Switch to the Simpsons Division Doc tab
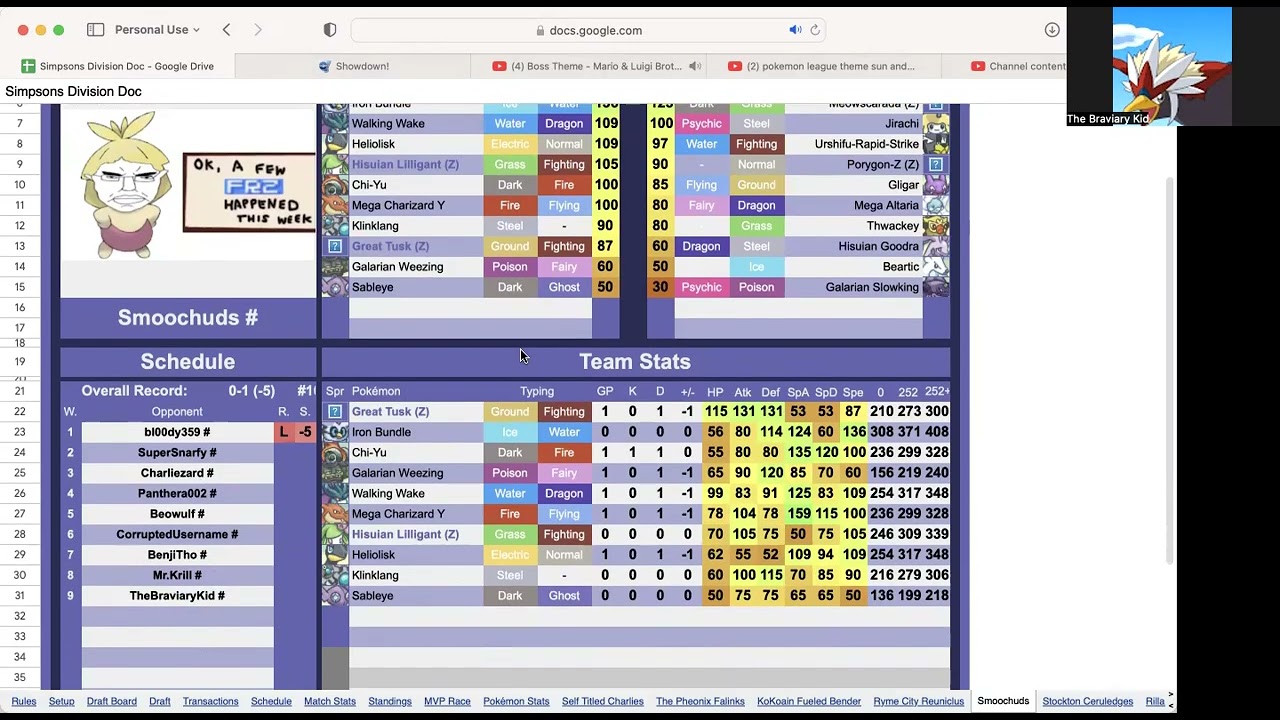1280x720 pixels. click(x=118, y=66)
